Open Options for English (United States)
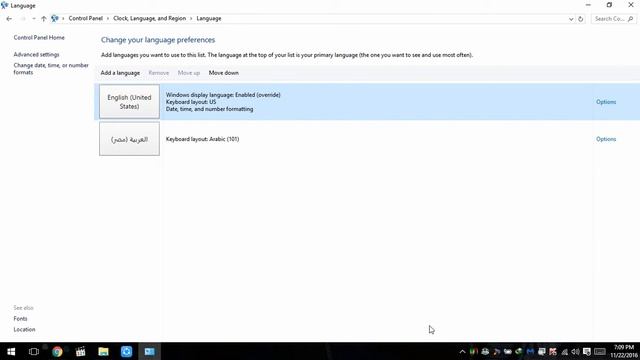 click(x=606, y=102)
